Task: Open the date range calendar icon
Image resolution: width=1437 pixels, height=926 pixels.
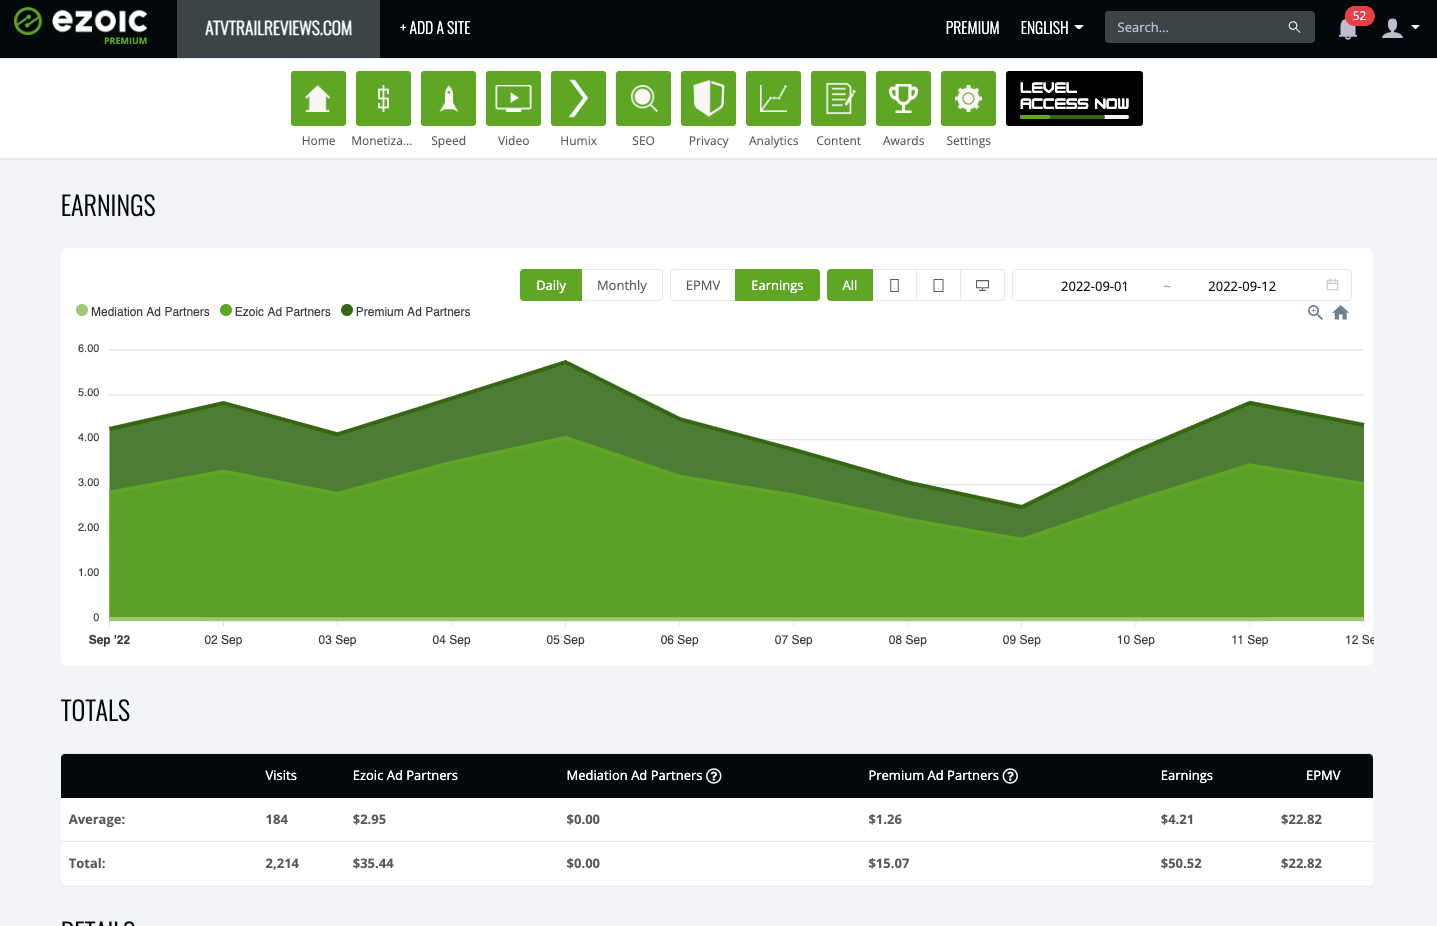Action: pos(1332,285)
